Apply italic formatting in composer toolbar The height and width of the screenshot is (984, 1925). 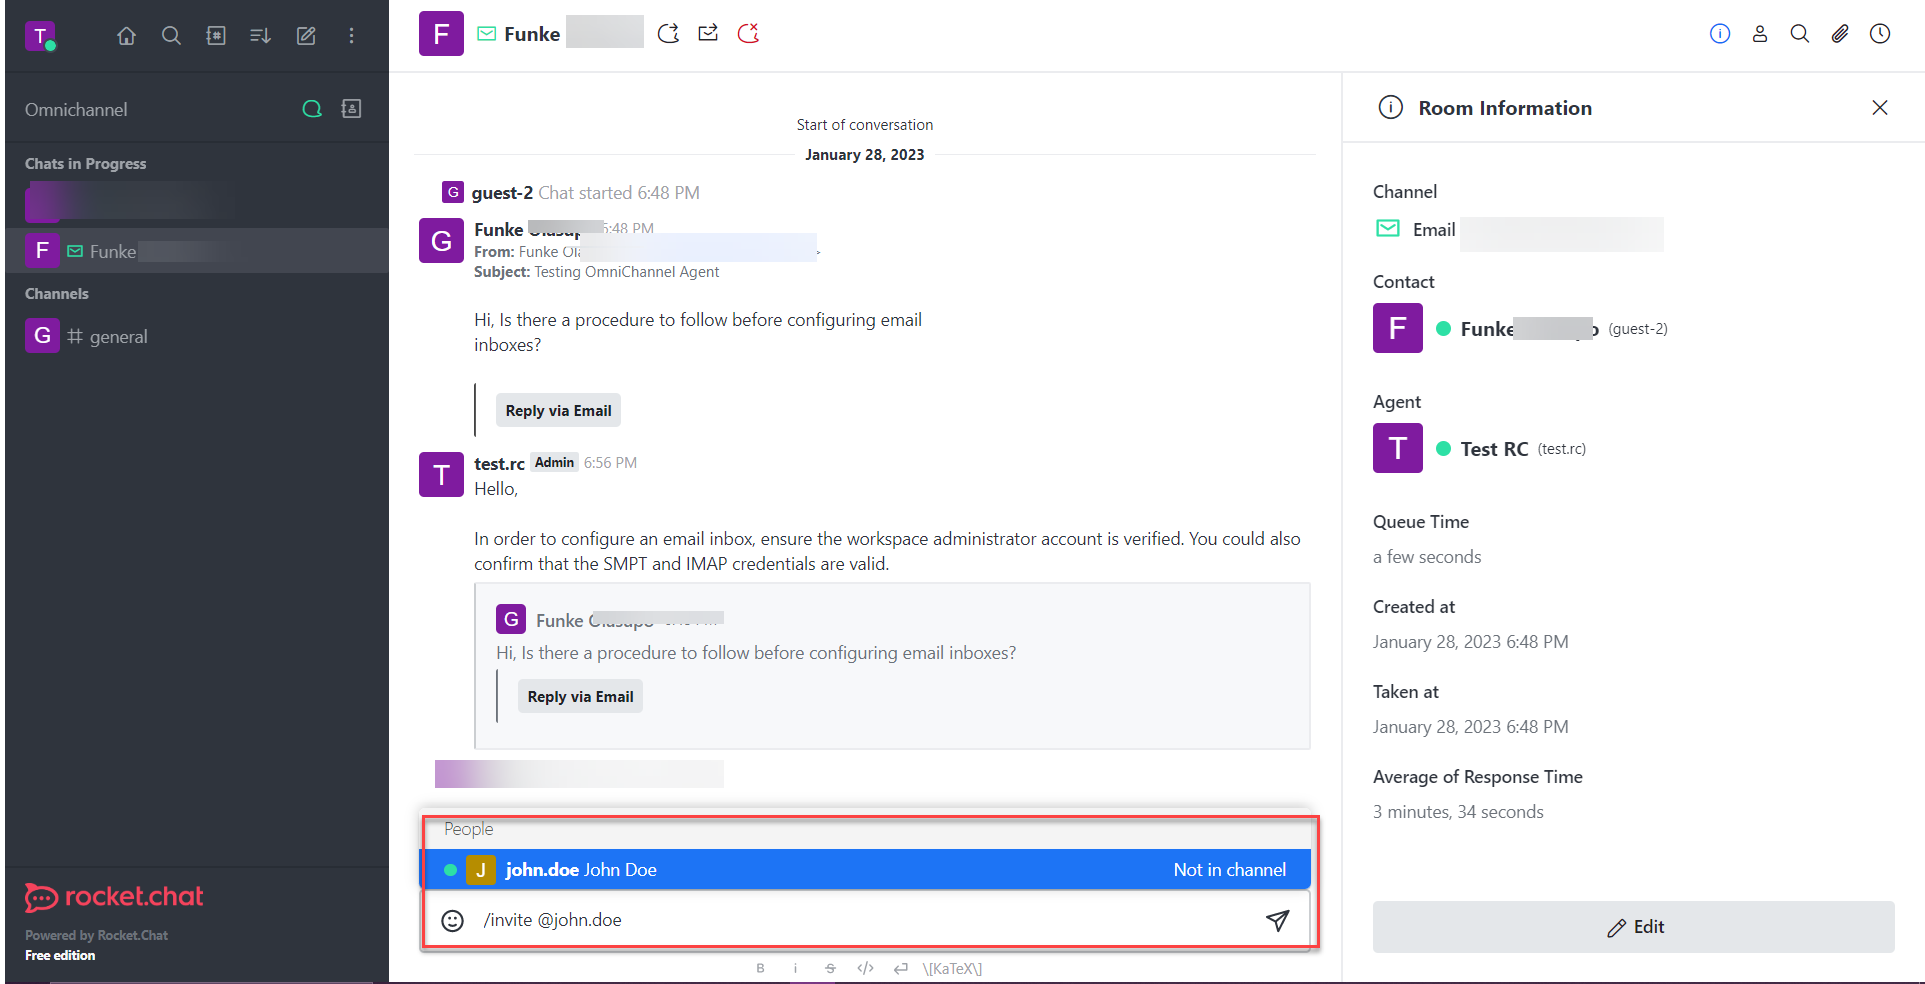click(795, 968)
